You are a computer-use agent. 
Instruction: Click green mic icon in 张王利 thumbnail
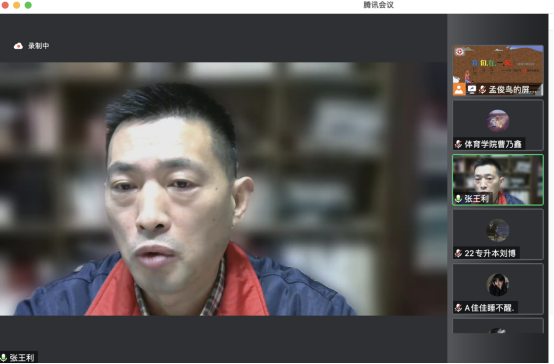click(x=458, y=199)
